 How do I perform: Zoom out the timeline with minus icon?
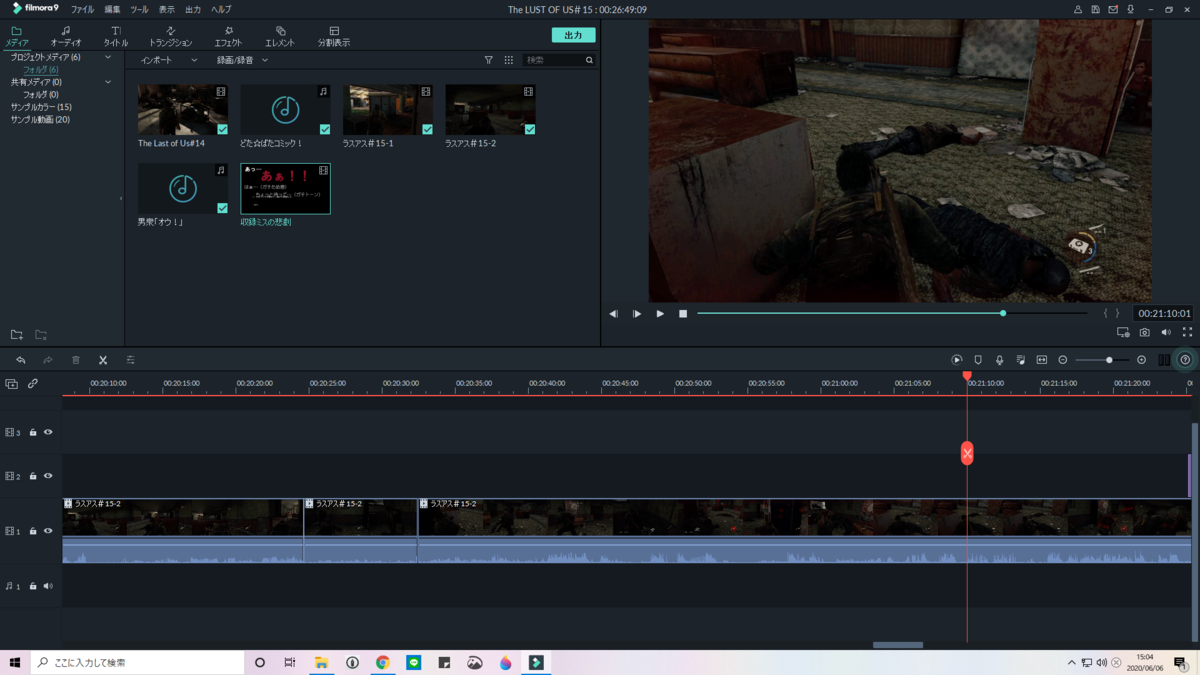(x=1063, y=360)
